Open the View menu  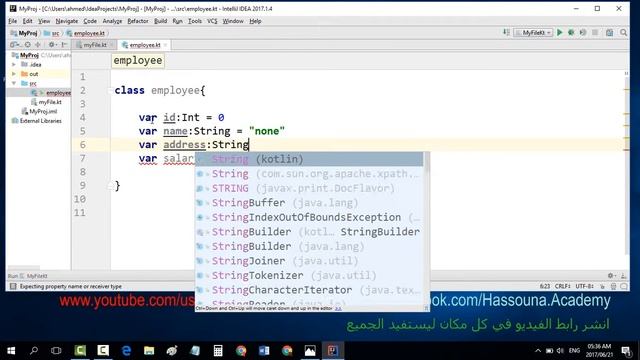(x=44, y=21)
